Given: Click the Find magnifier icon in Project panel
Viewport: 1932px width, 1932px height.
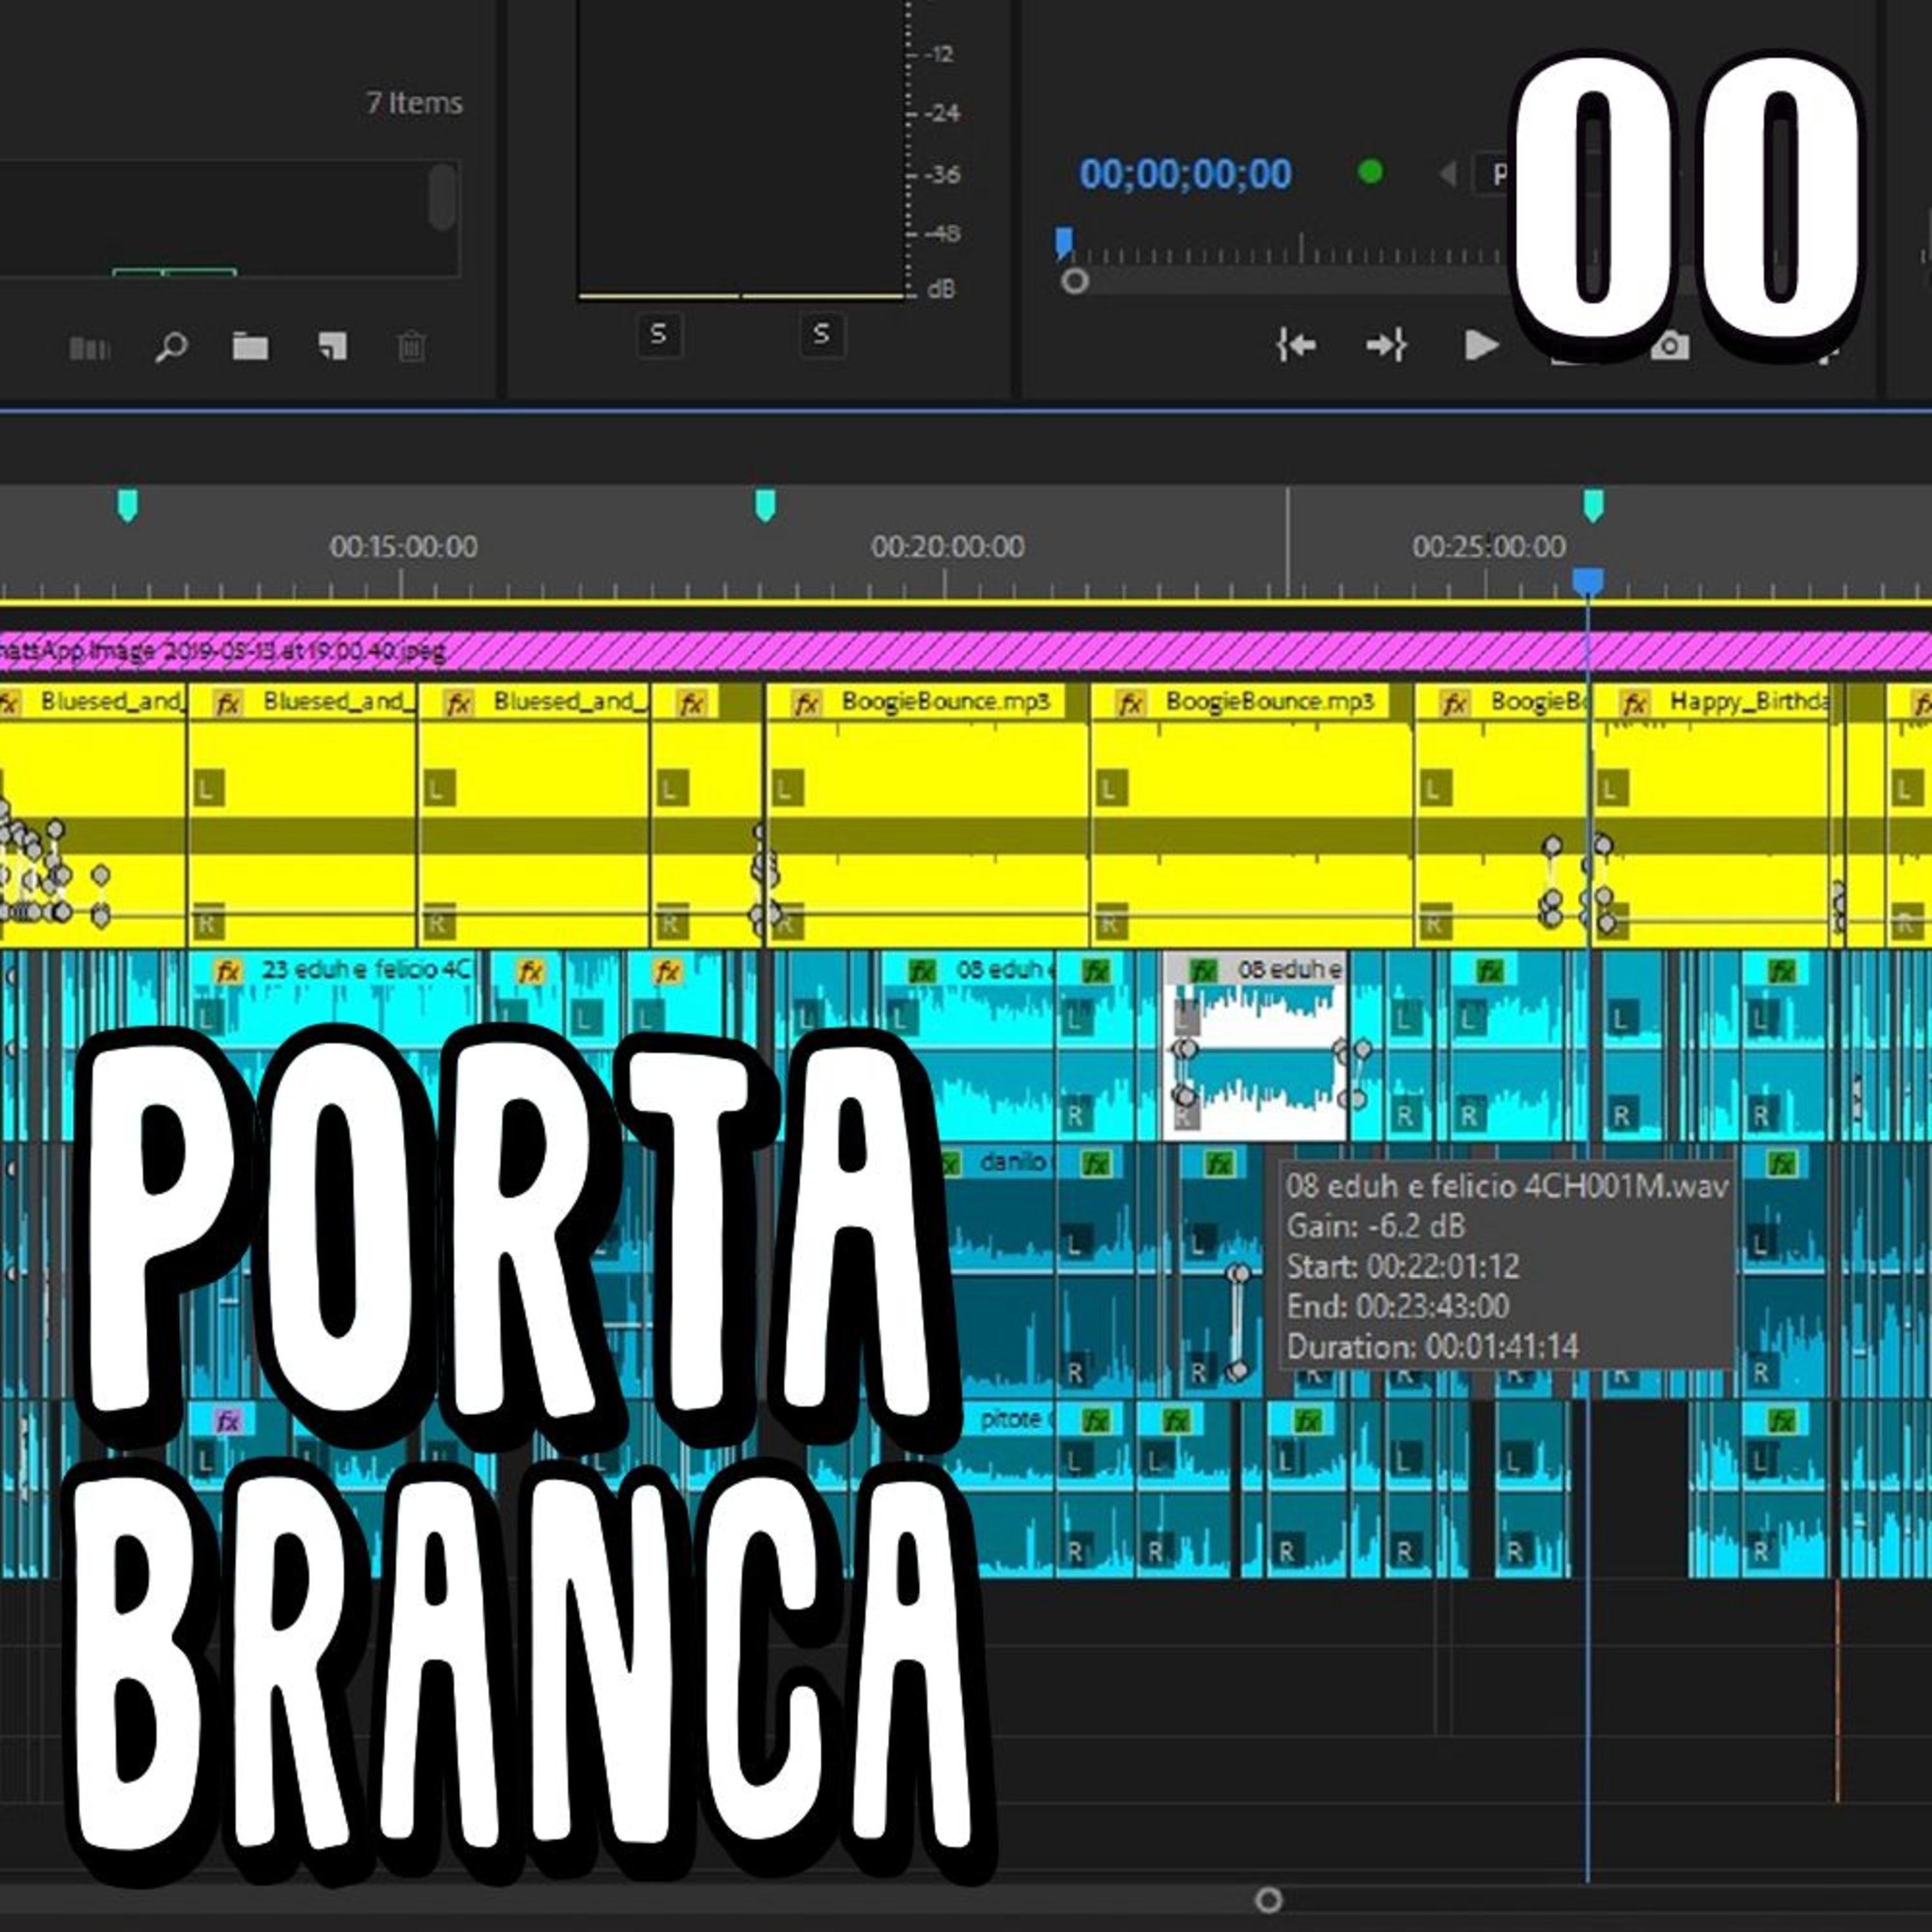Looking at the screenshot, I should (171, 347).
